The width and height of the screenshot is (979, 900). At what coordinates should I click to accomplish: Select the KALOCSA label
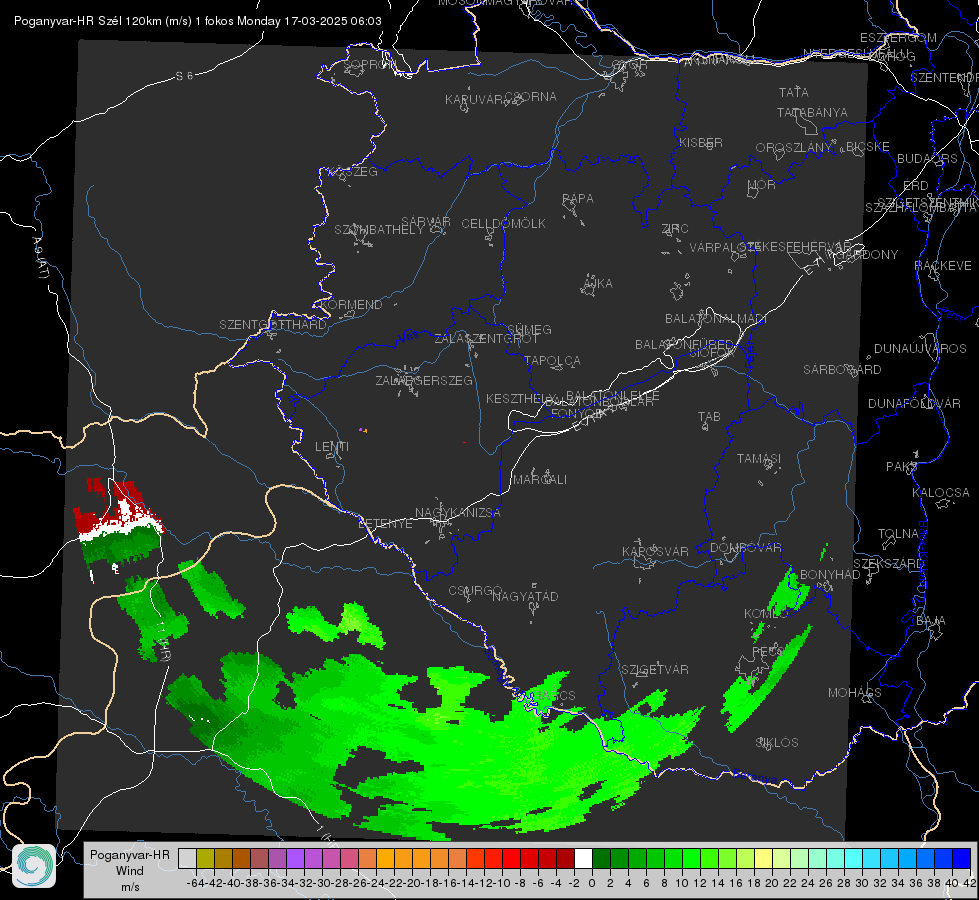point(940,493)
